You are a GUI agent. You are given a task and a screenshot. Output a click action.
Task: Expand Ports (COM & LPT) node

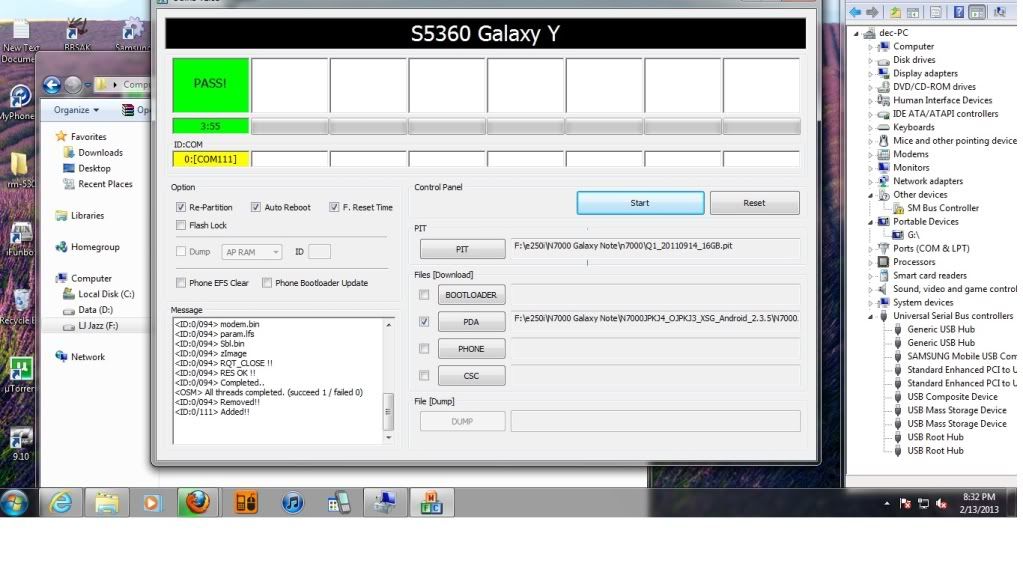[x=870, y=249]
